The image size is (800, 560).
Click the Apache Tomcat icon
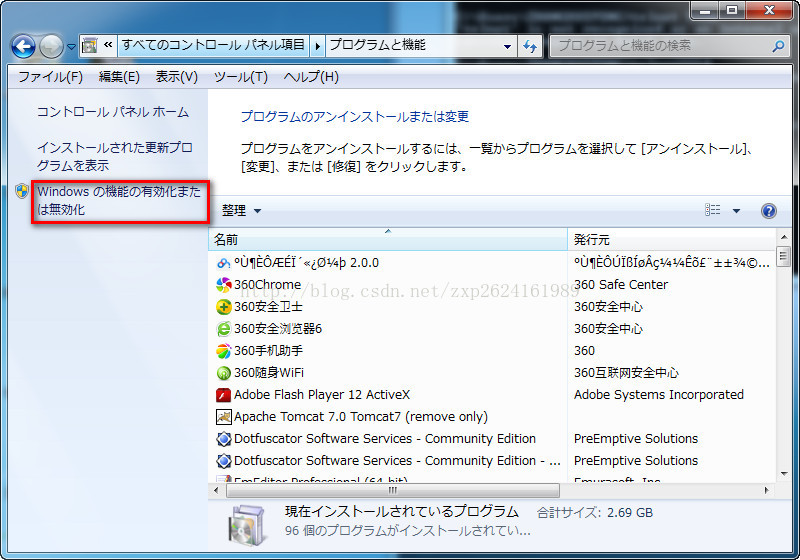(x=223, y=417)
